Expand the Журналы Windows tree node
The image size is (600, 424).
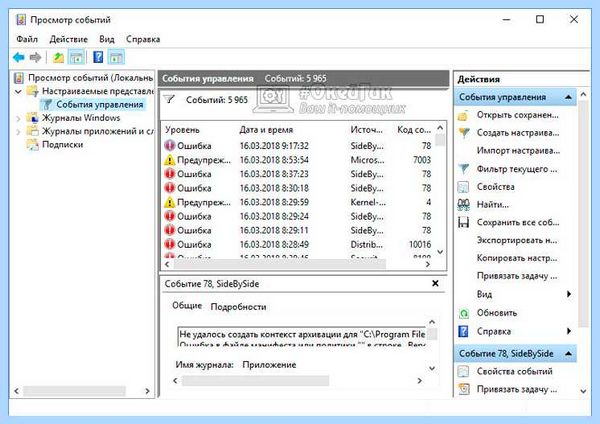click(x=18, y=118)
